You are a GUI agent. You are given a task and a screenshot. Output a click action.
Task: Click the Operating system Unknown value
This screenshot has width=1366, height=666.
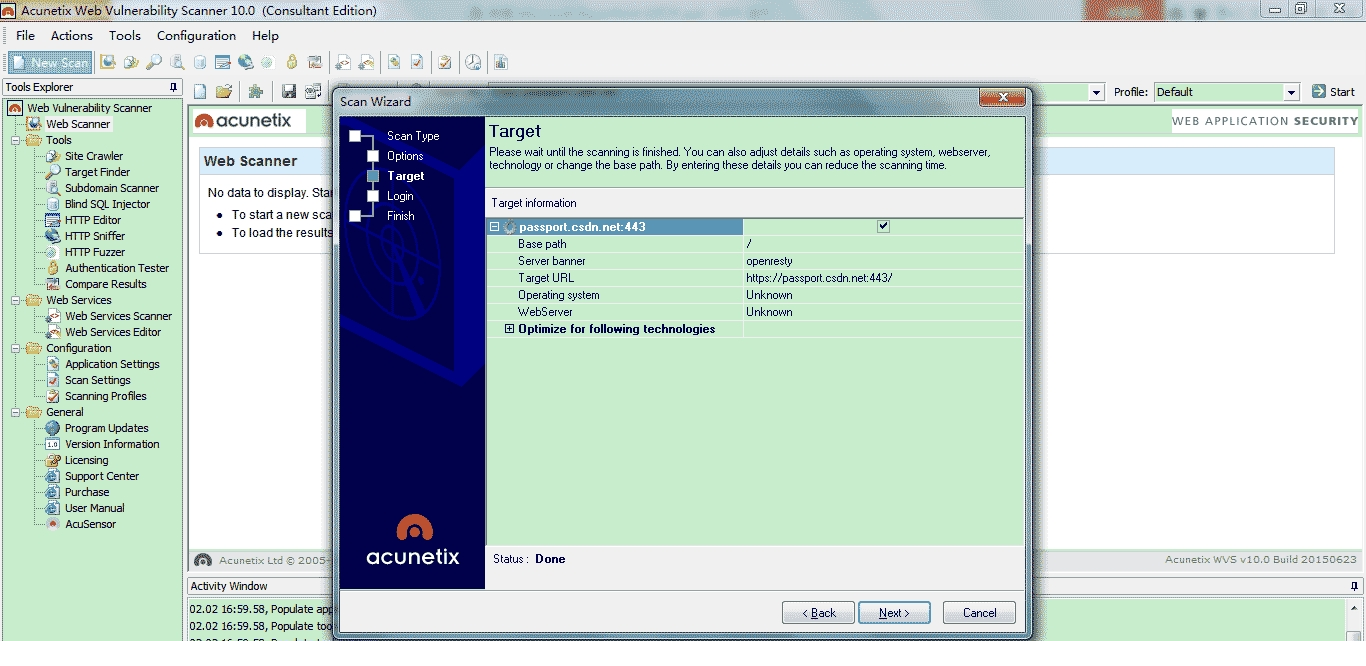click(769, 295)
